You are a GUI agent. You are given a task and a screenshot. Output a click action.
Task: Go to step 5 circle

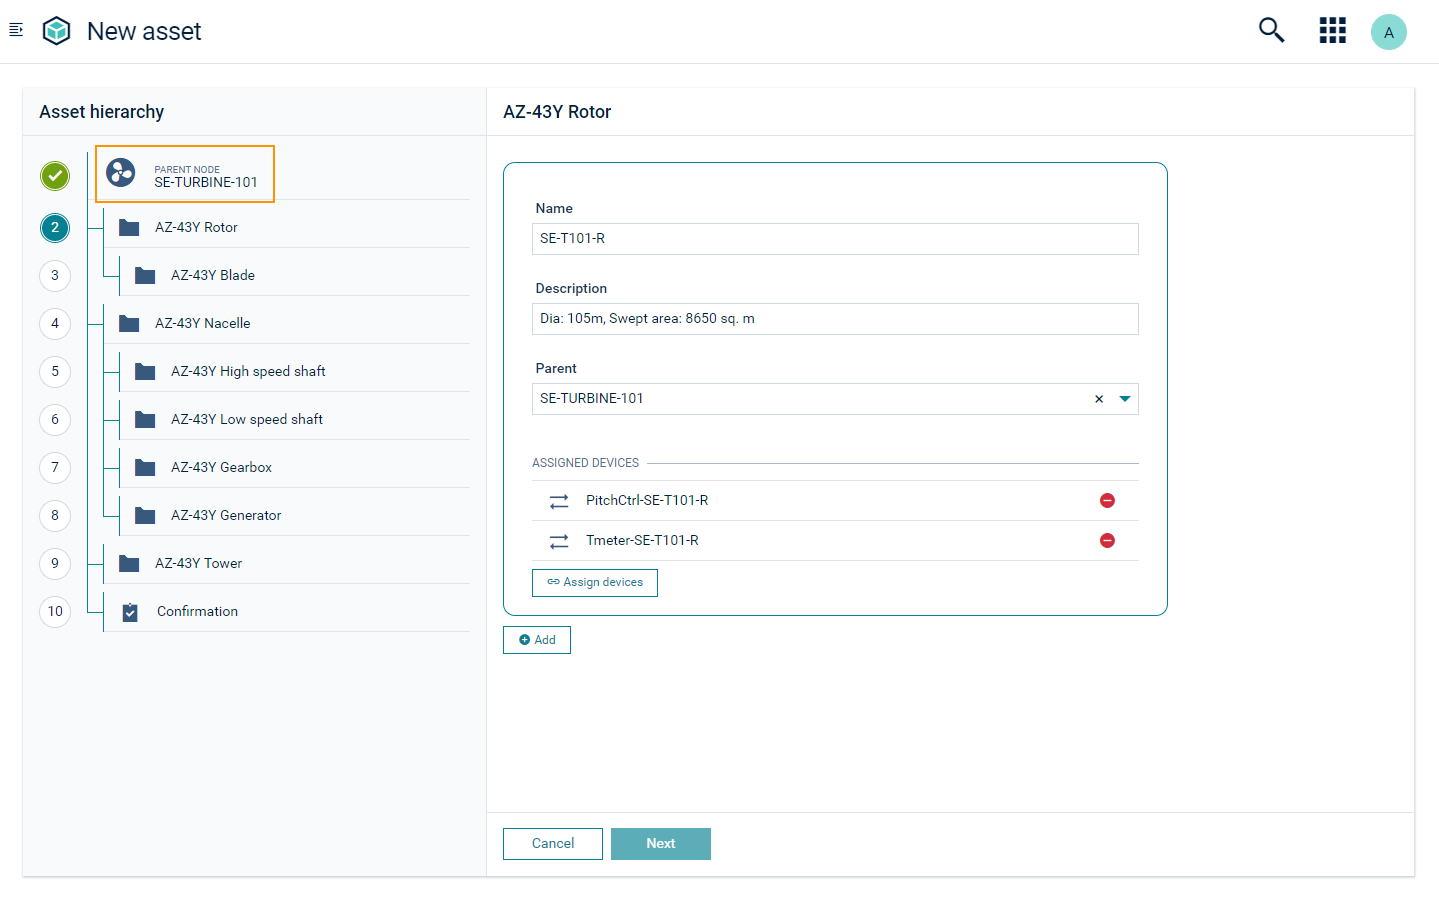(55, 372)
